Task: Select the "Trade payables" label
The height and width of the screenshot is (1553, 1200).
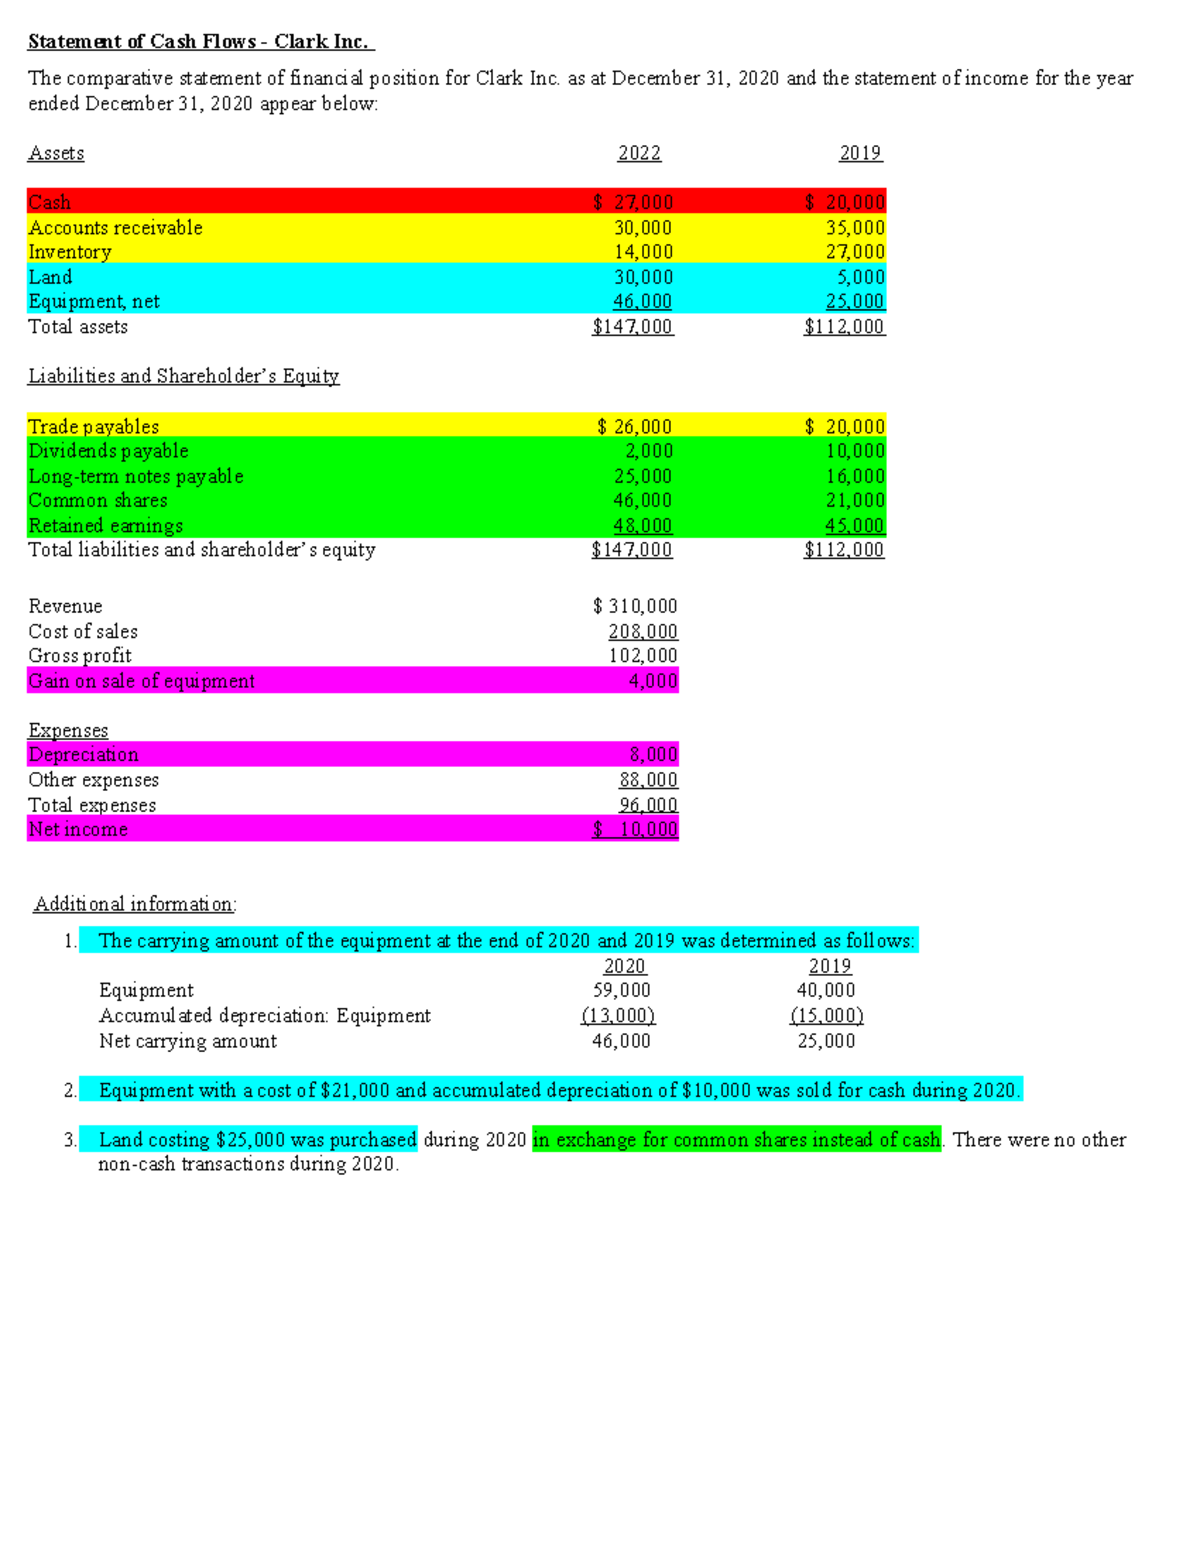Action: [94, 426]
